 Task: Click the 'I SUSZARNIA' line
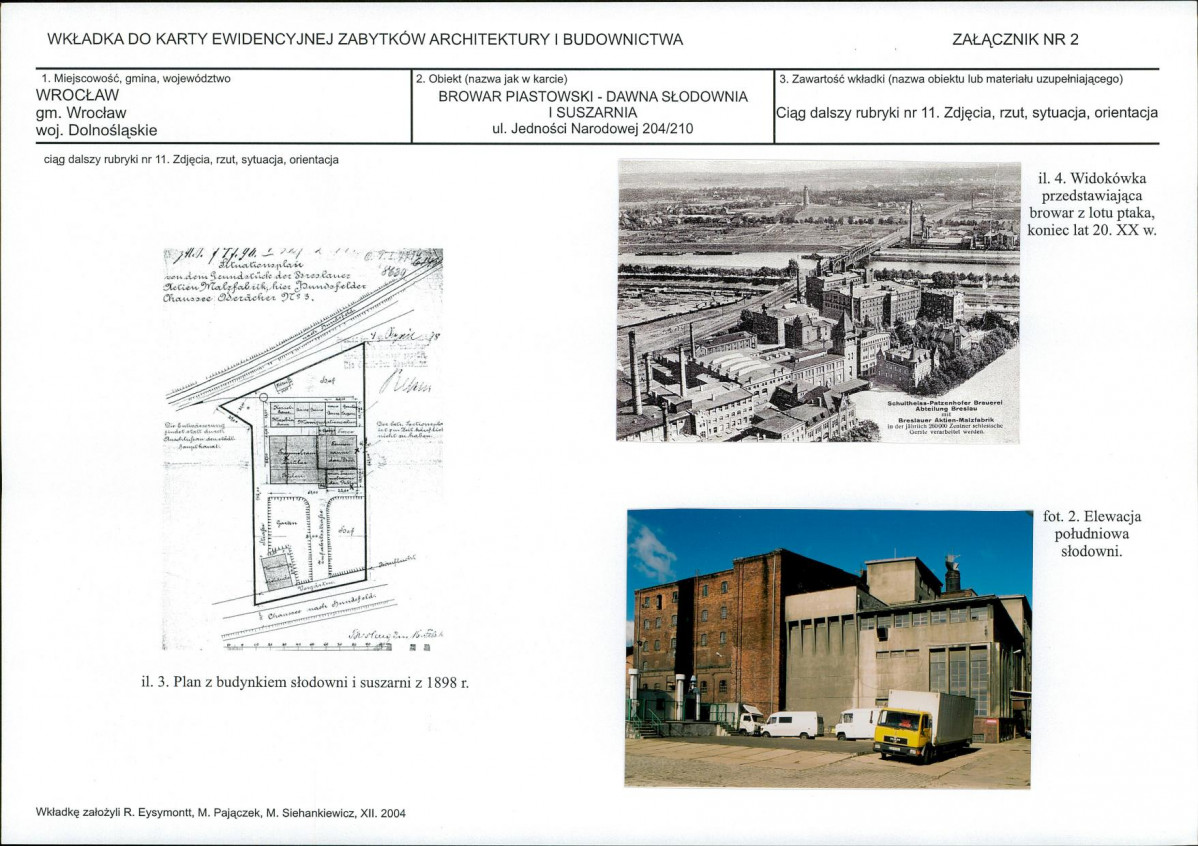point(593,112)
